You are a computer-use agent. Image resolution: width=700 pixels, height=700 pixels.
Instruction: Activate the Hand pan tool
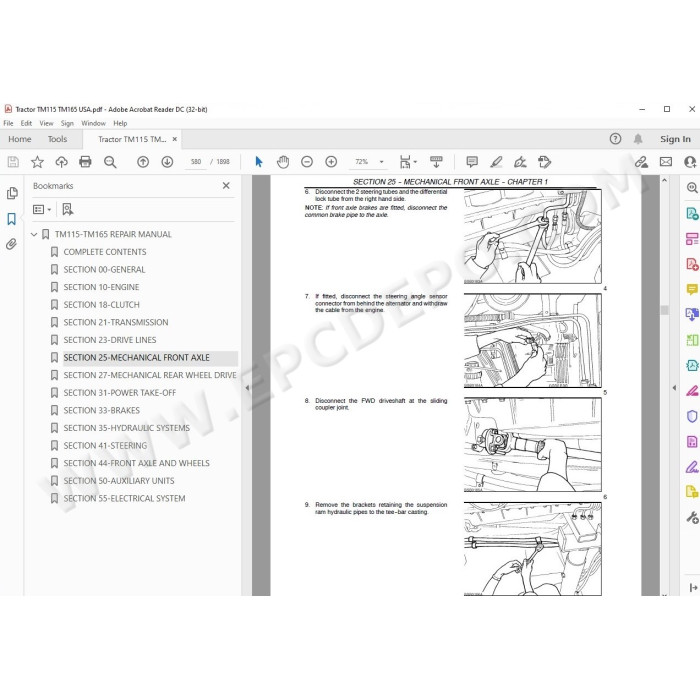click(283, 162)
